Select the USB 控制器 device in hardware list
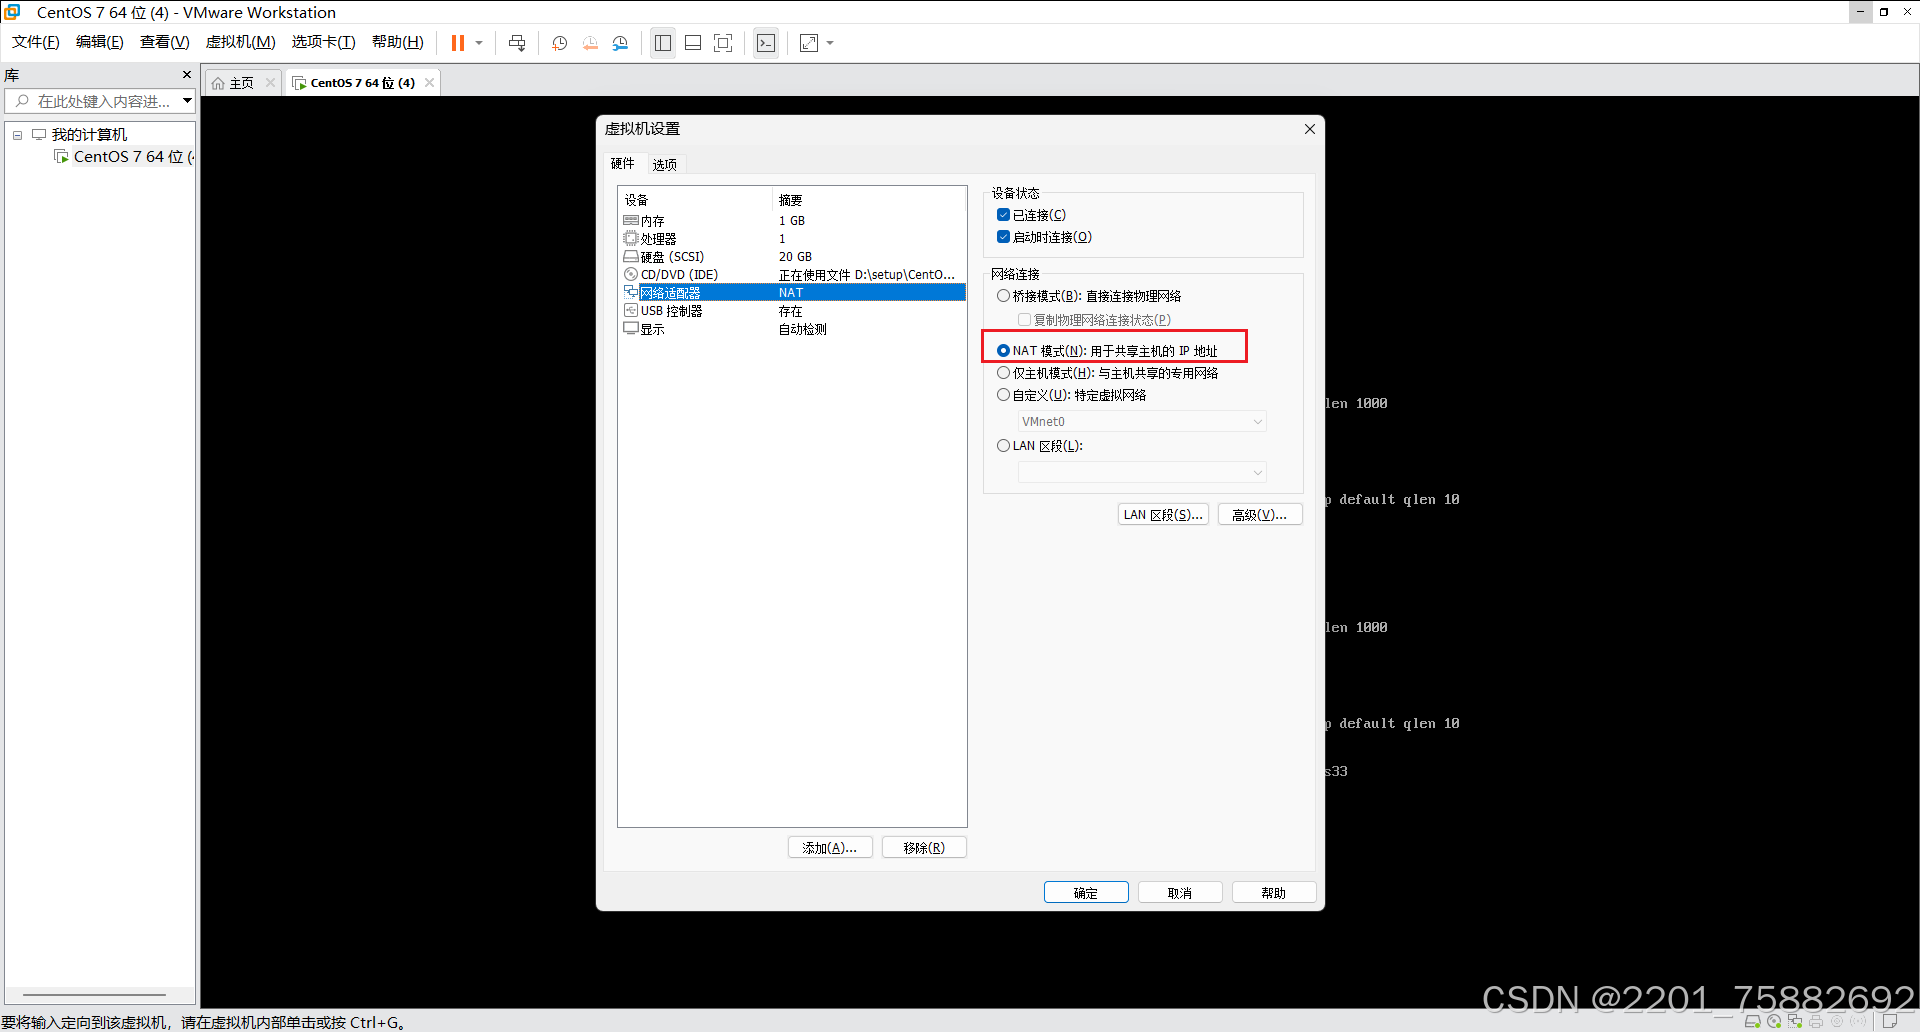Screen dimensions: 1920x1032 point(671,310)
